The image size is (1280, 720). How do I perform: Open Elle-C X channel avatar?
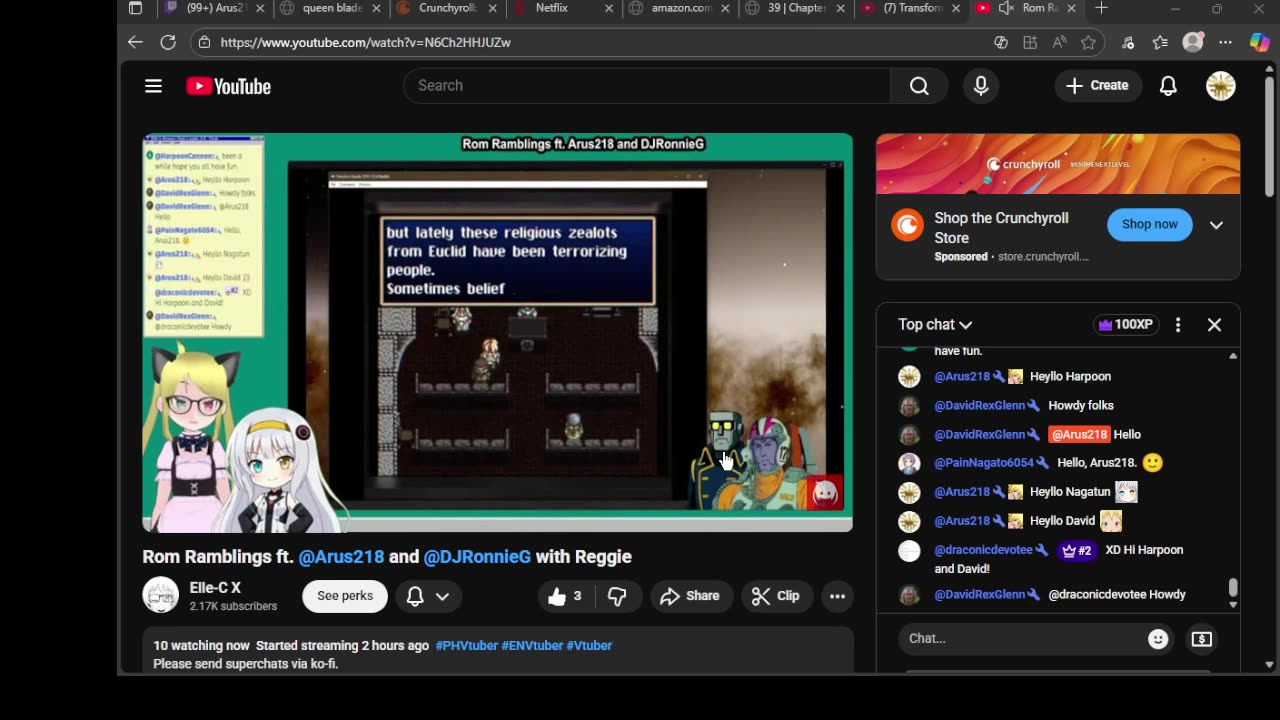(x=161, y=595)
